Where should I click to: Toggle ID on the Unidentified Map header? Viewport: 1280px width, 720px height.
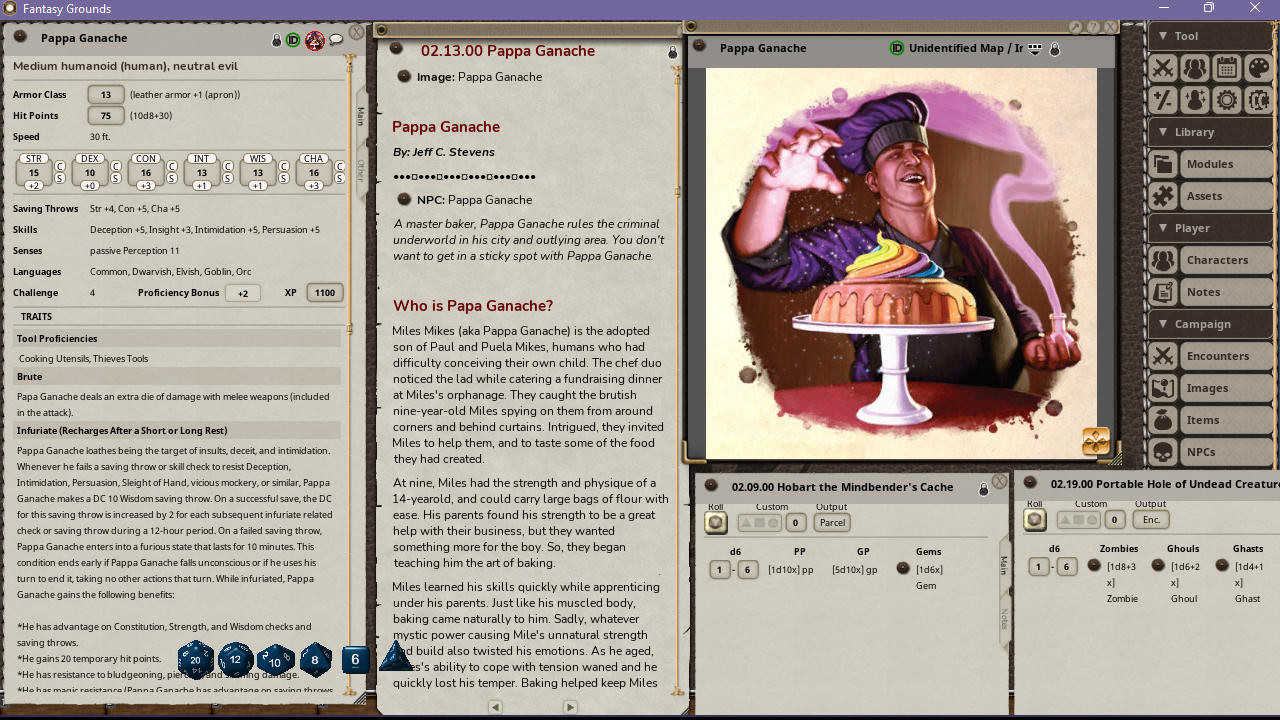tap(897, 47)
